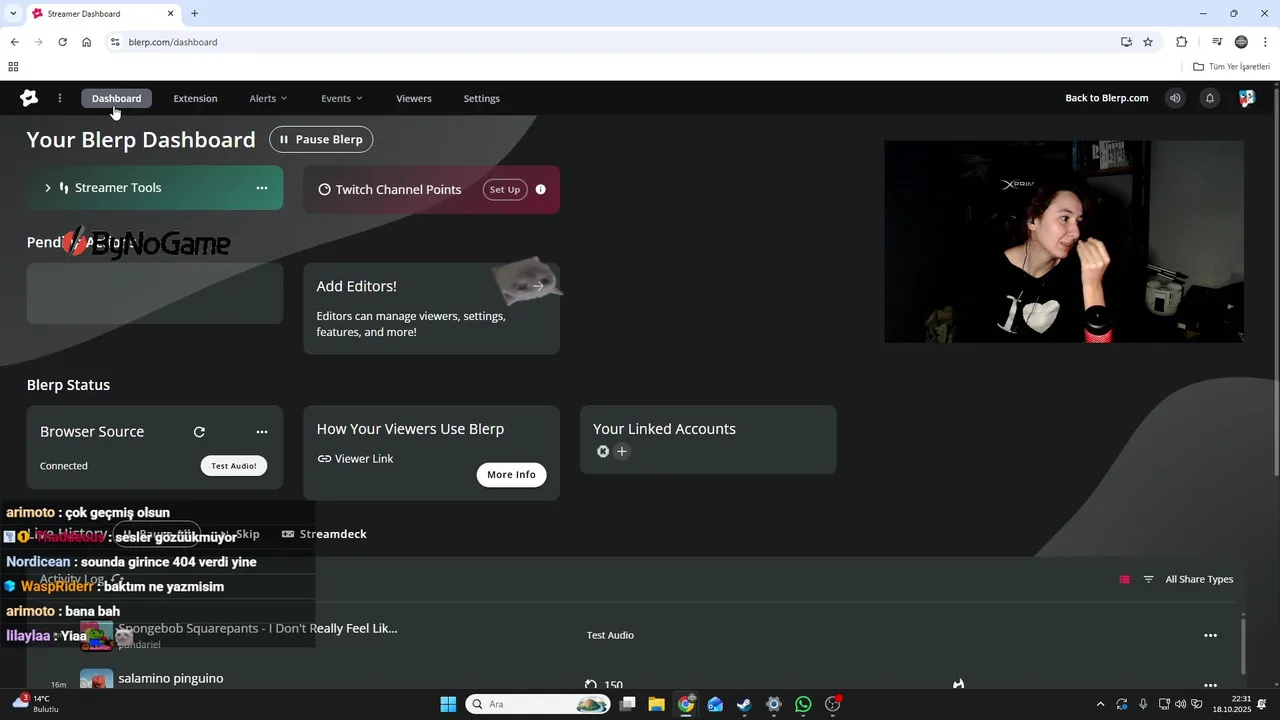Open options for the Test Audio row

click(1210, 635)
